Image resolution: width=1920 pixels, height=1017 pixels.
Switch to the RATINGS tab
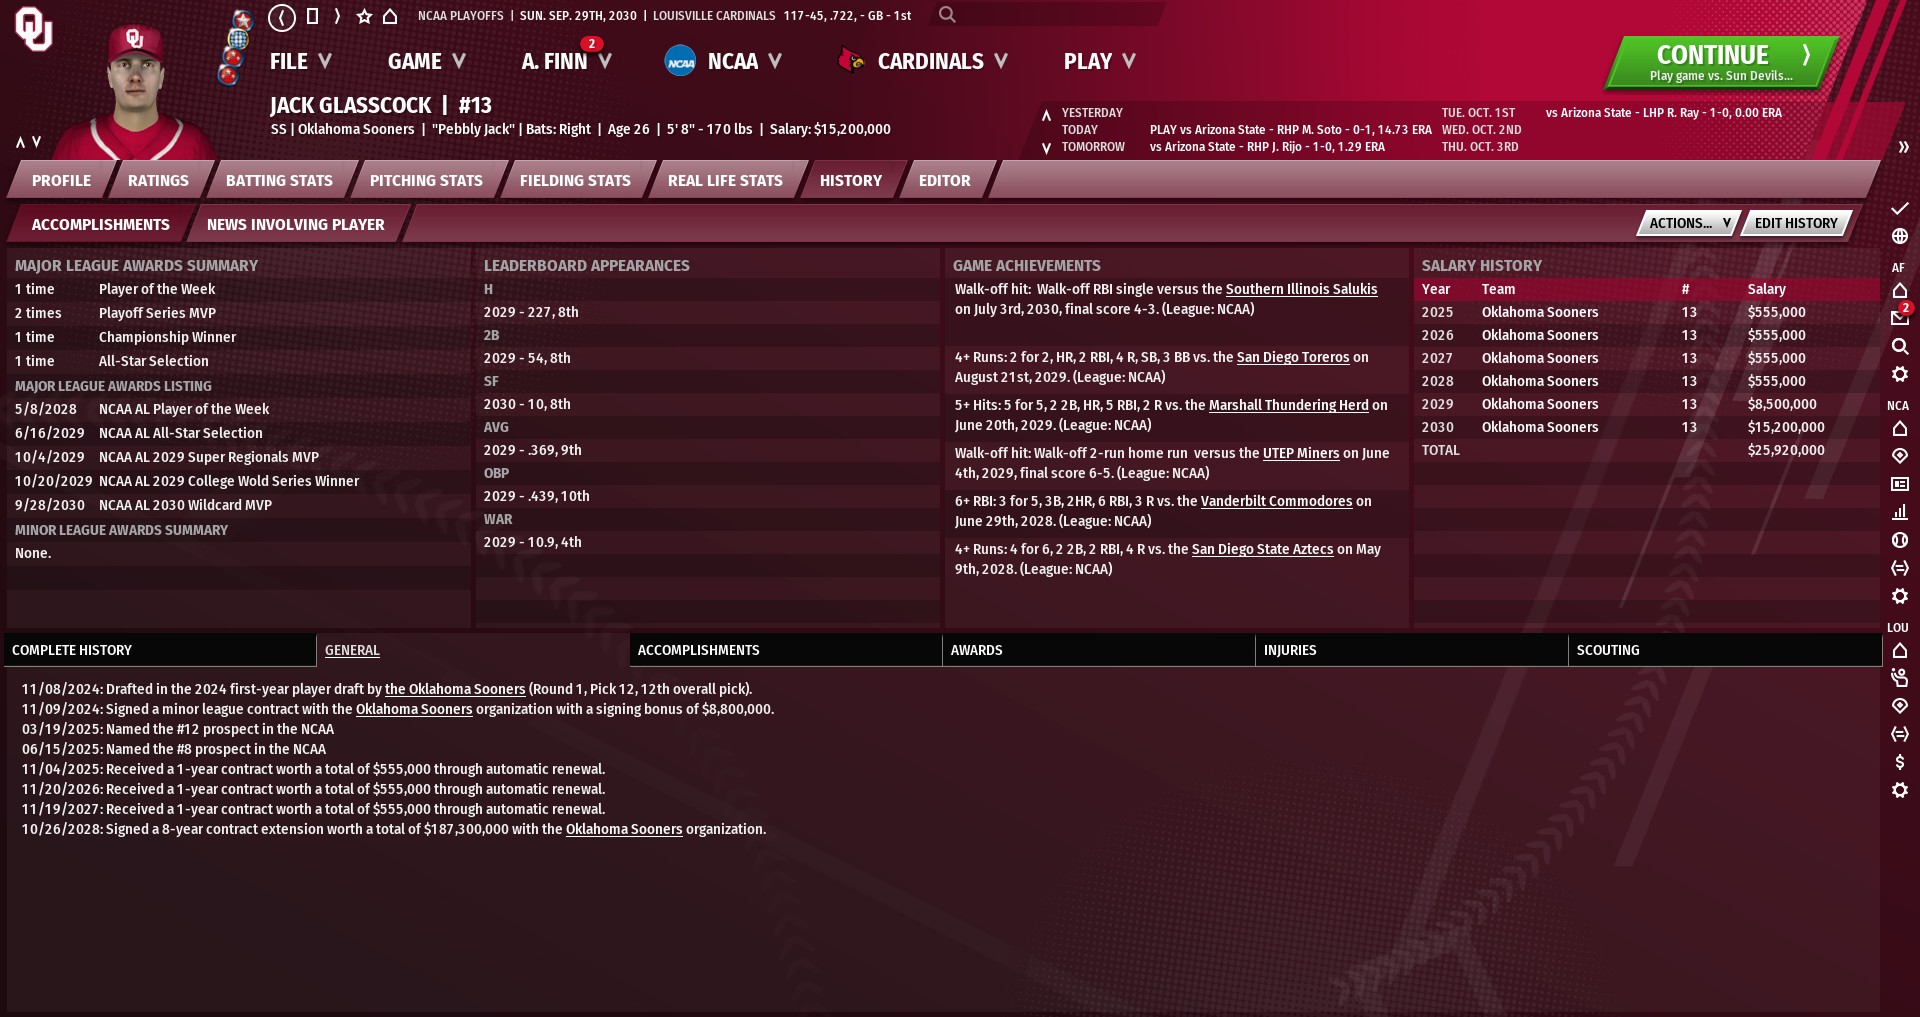click(158, 181)
